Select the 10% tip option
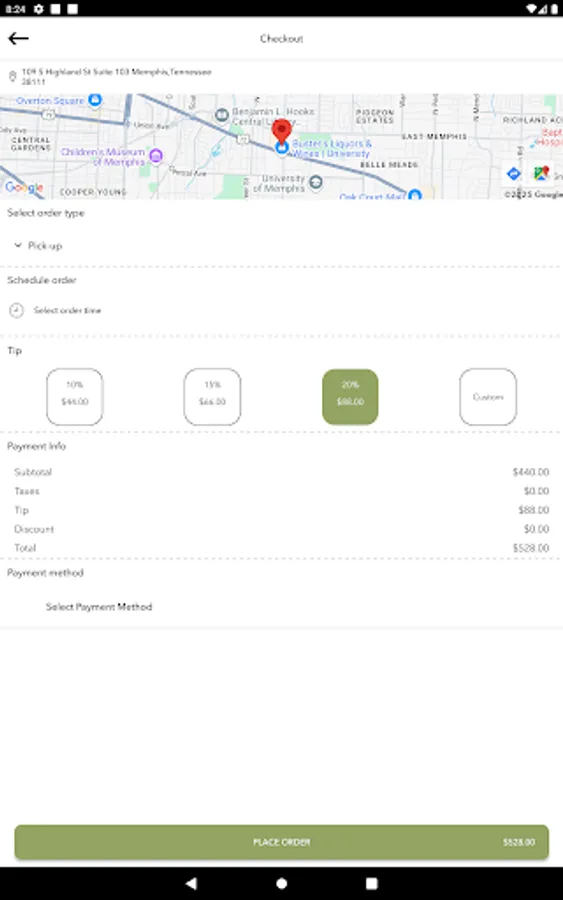The image size is (563, 900). pyautogui.click(x=75, y=397)
